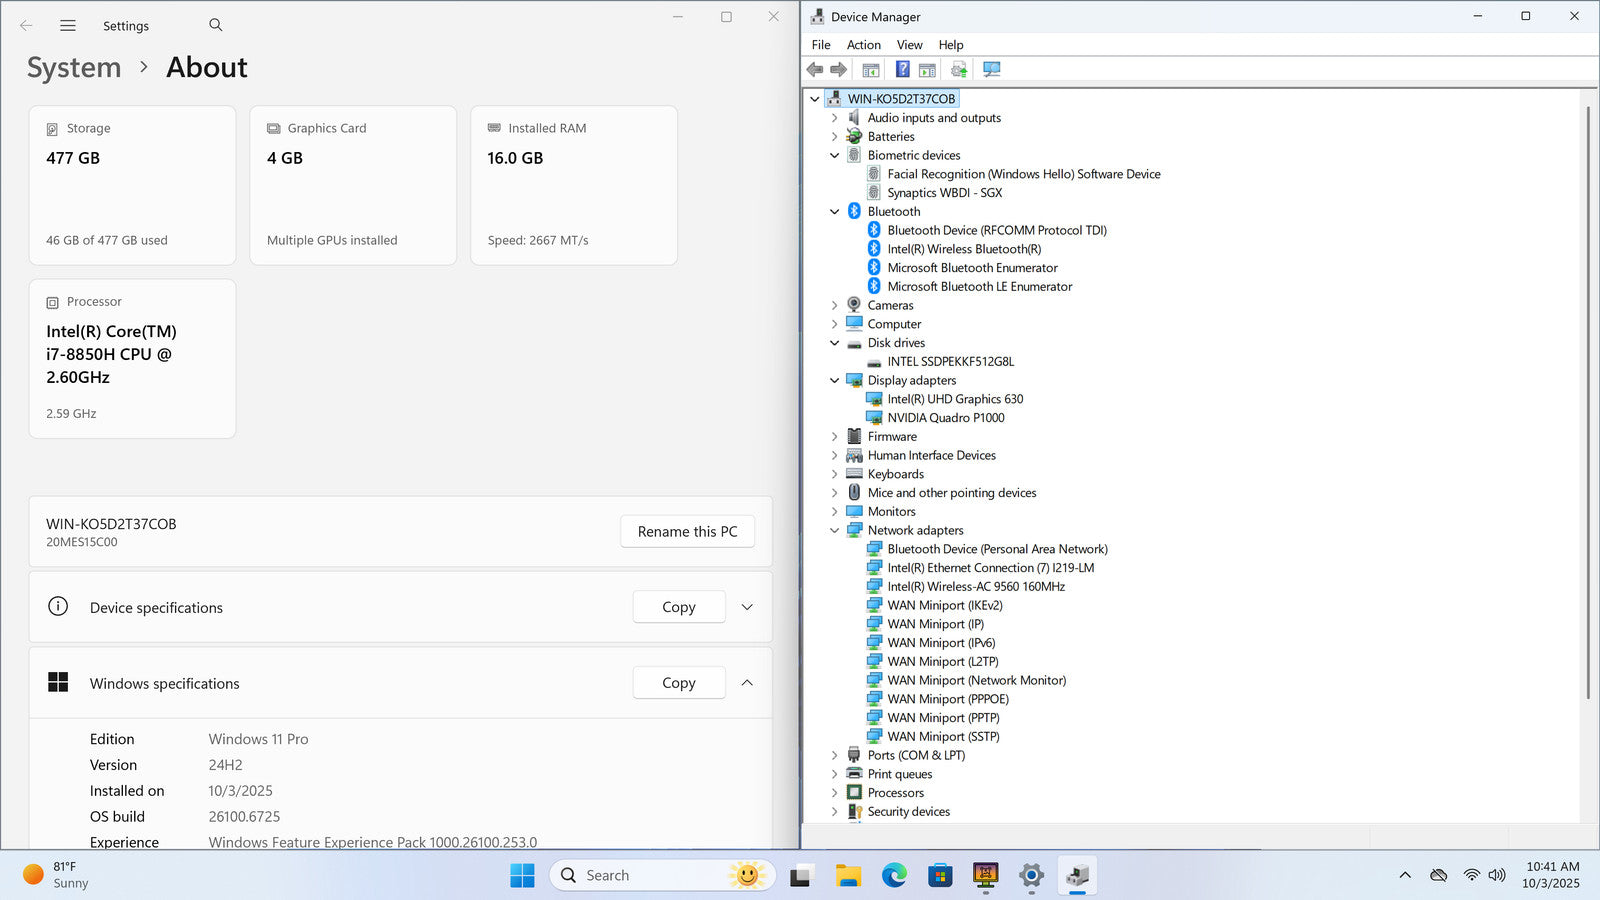This screenshot has height=900, width=1600.
Task: Collapse the Windows specifications section
Action: tap(747, 683)
